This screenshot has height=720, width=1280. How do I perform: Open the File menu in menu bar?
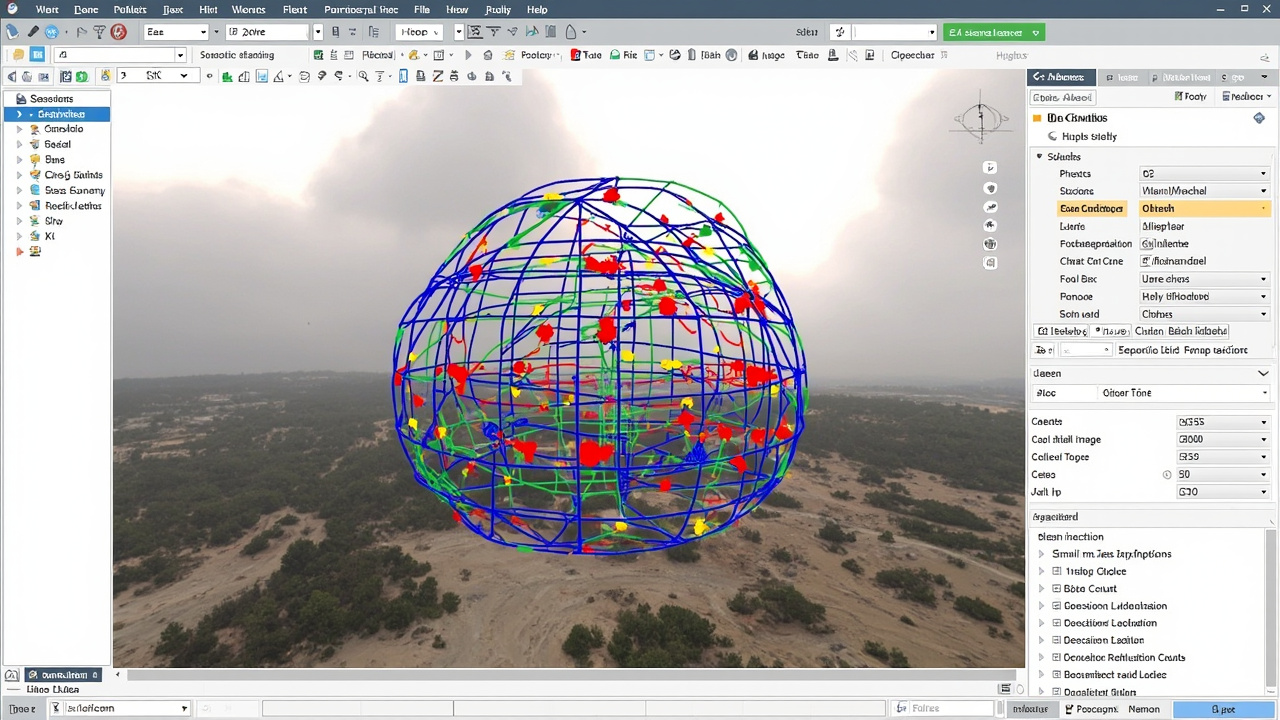(421, 9)
